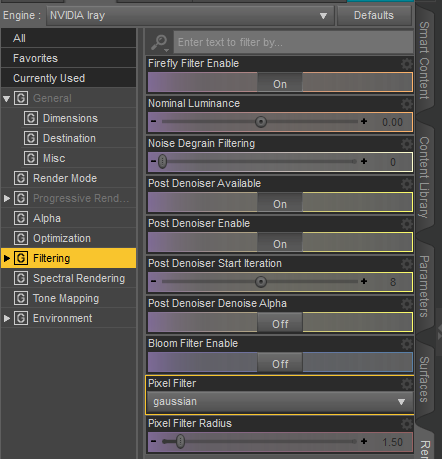
Task: Click the Defaults button
Action: pyautogui.click(x=374, y=15)
